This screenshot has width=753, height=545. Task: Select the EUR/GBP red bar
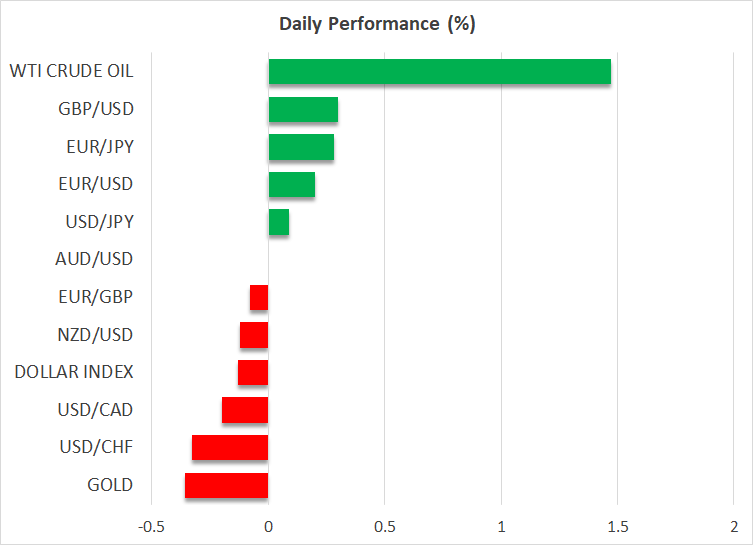(259, 297)
